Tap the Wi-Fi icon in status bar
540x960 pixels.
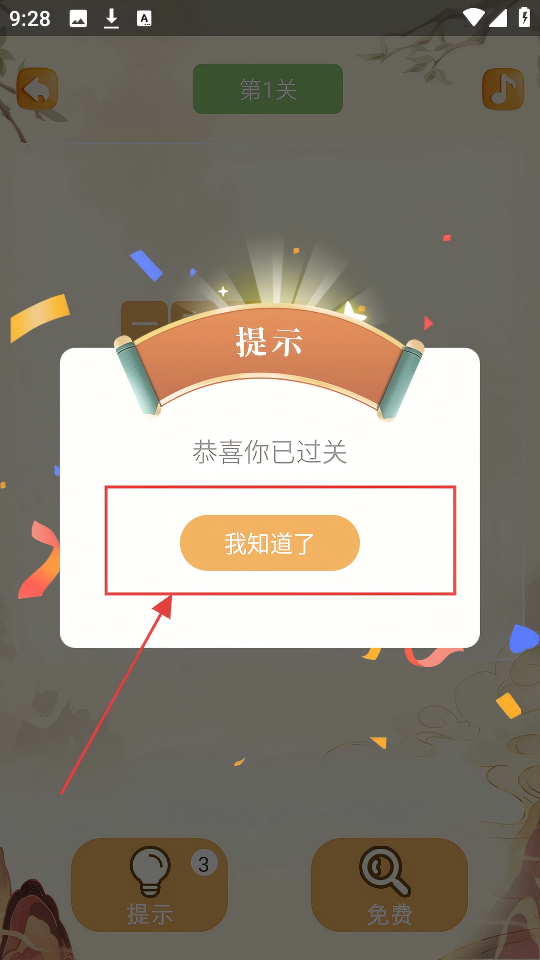(x=473, y=18)
